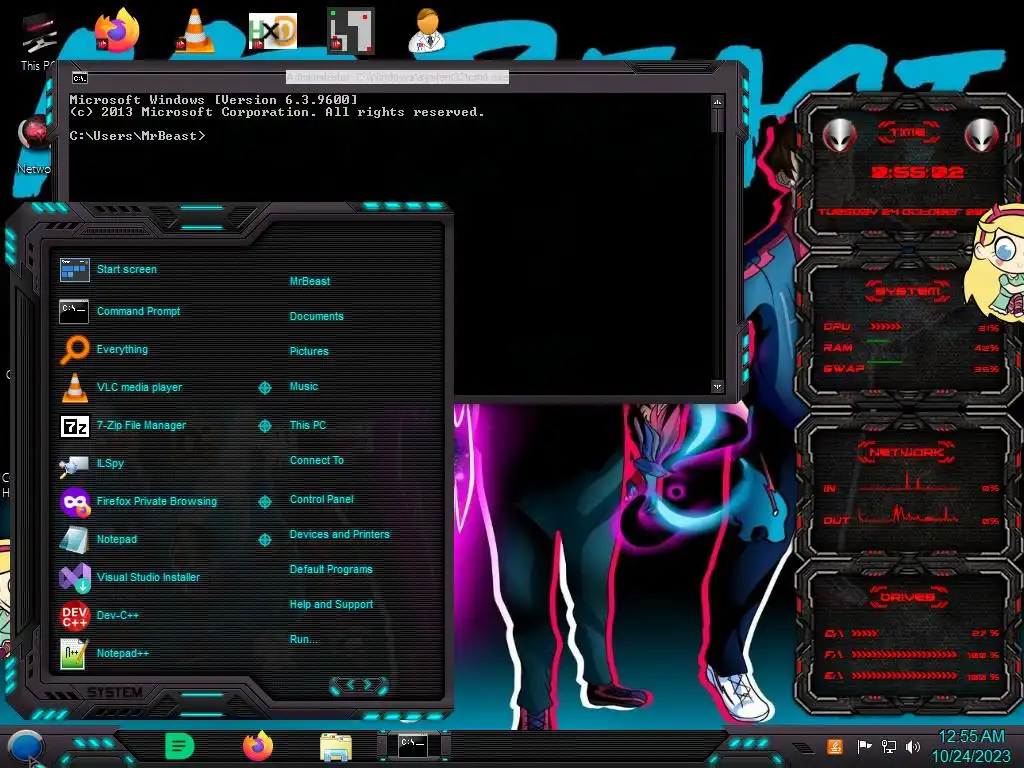Viewport: 1024px width, 768px height.
Task: Open Pictures from start menu
Action: click(x=309, y=351)
